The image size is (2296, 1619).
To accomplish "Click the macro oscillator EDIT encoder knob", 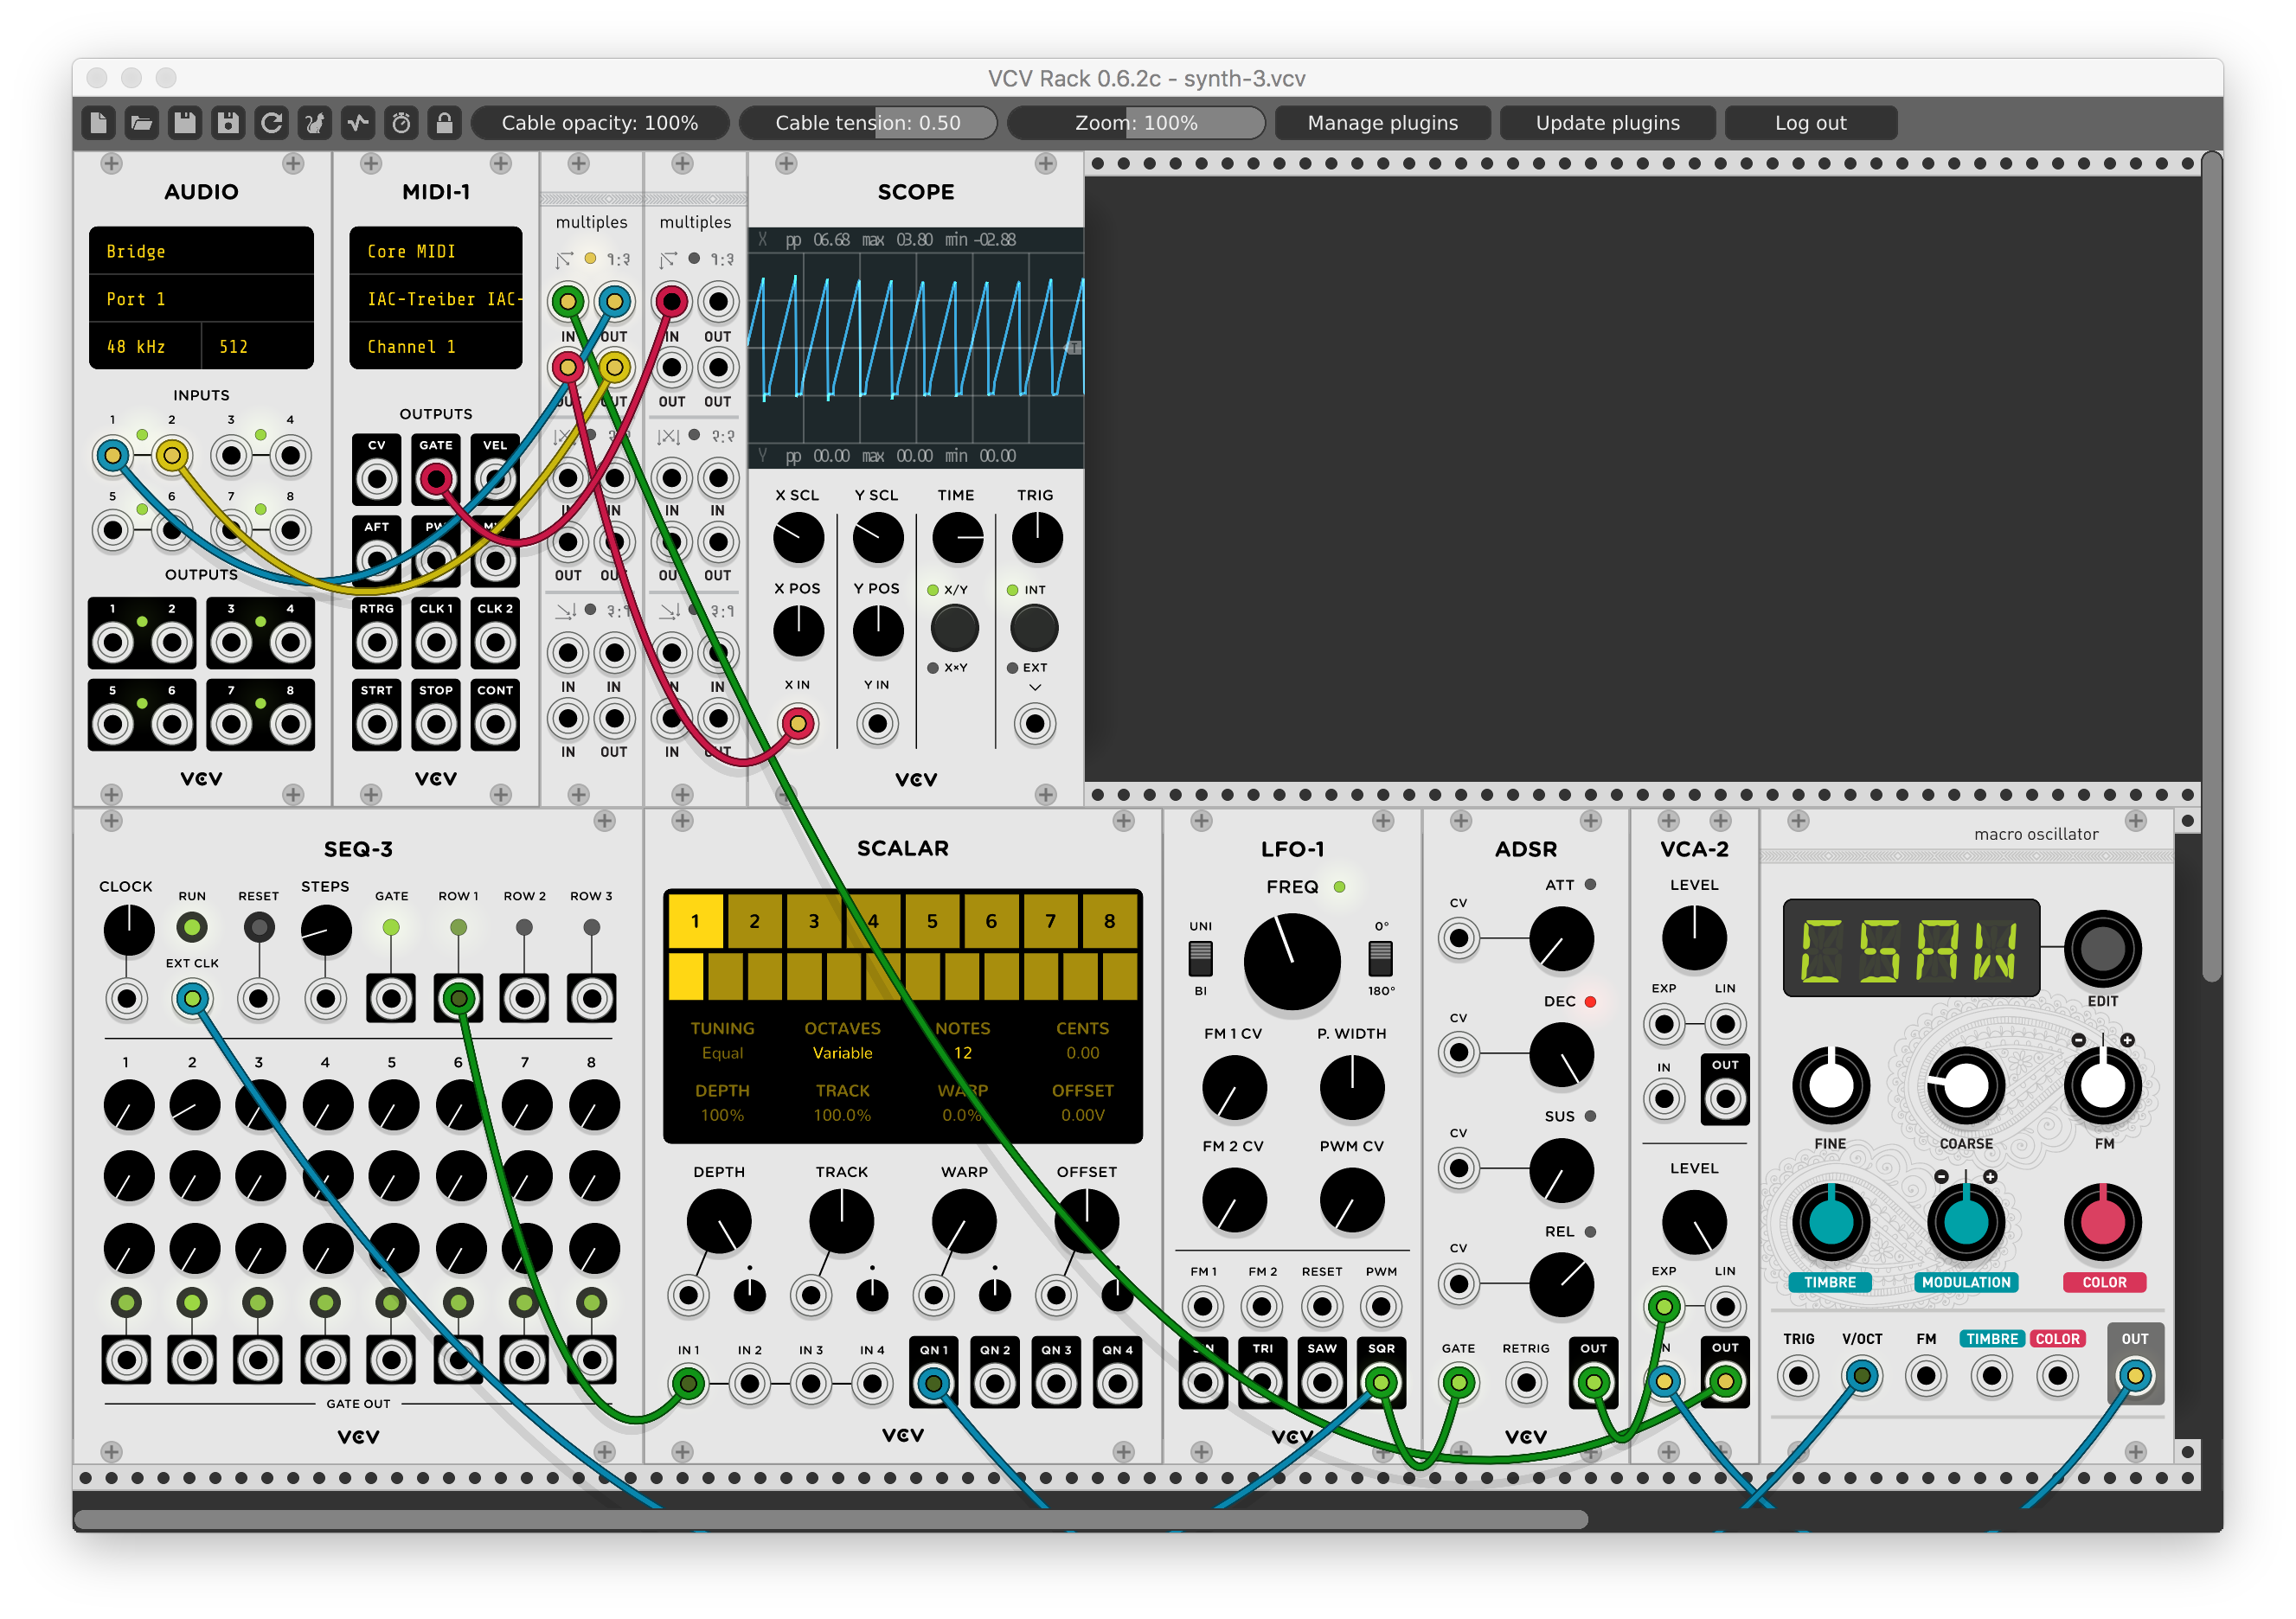I will [2102, 948].
